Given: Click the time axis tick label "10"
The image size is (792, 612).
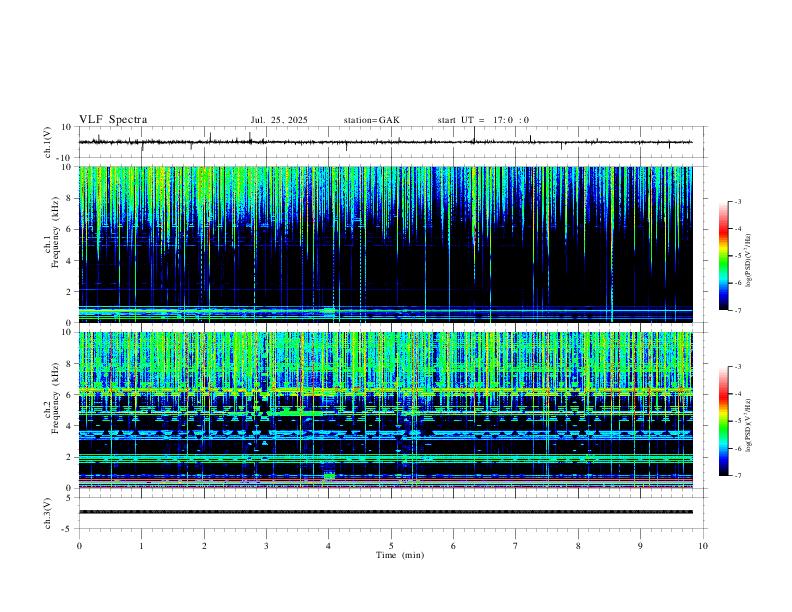Looking at the screenshot, I should [703, 546].
